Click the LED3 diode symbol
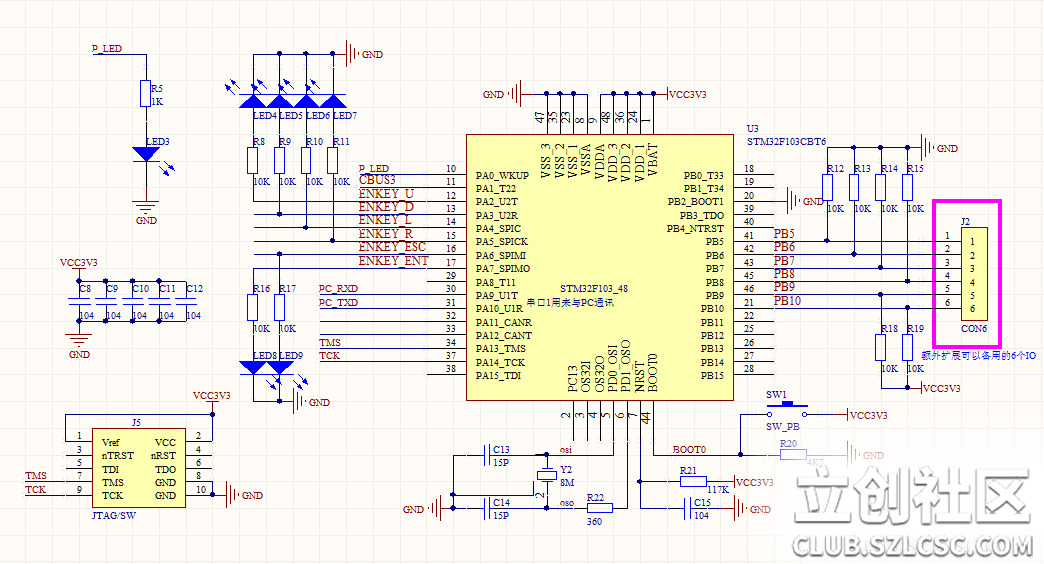Image resolution: width=1044 pixels, height=564 pixels. (x=146, y=154)
